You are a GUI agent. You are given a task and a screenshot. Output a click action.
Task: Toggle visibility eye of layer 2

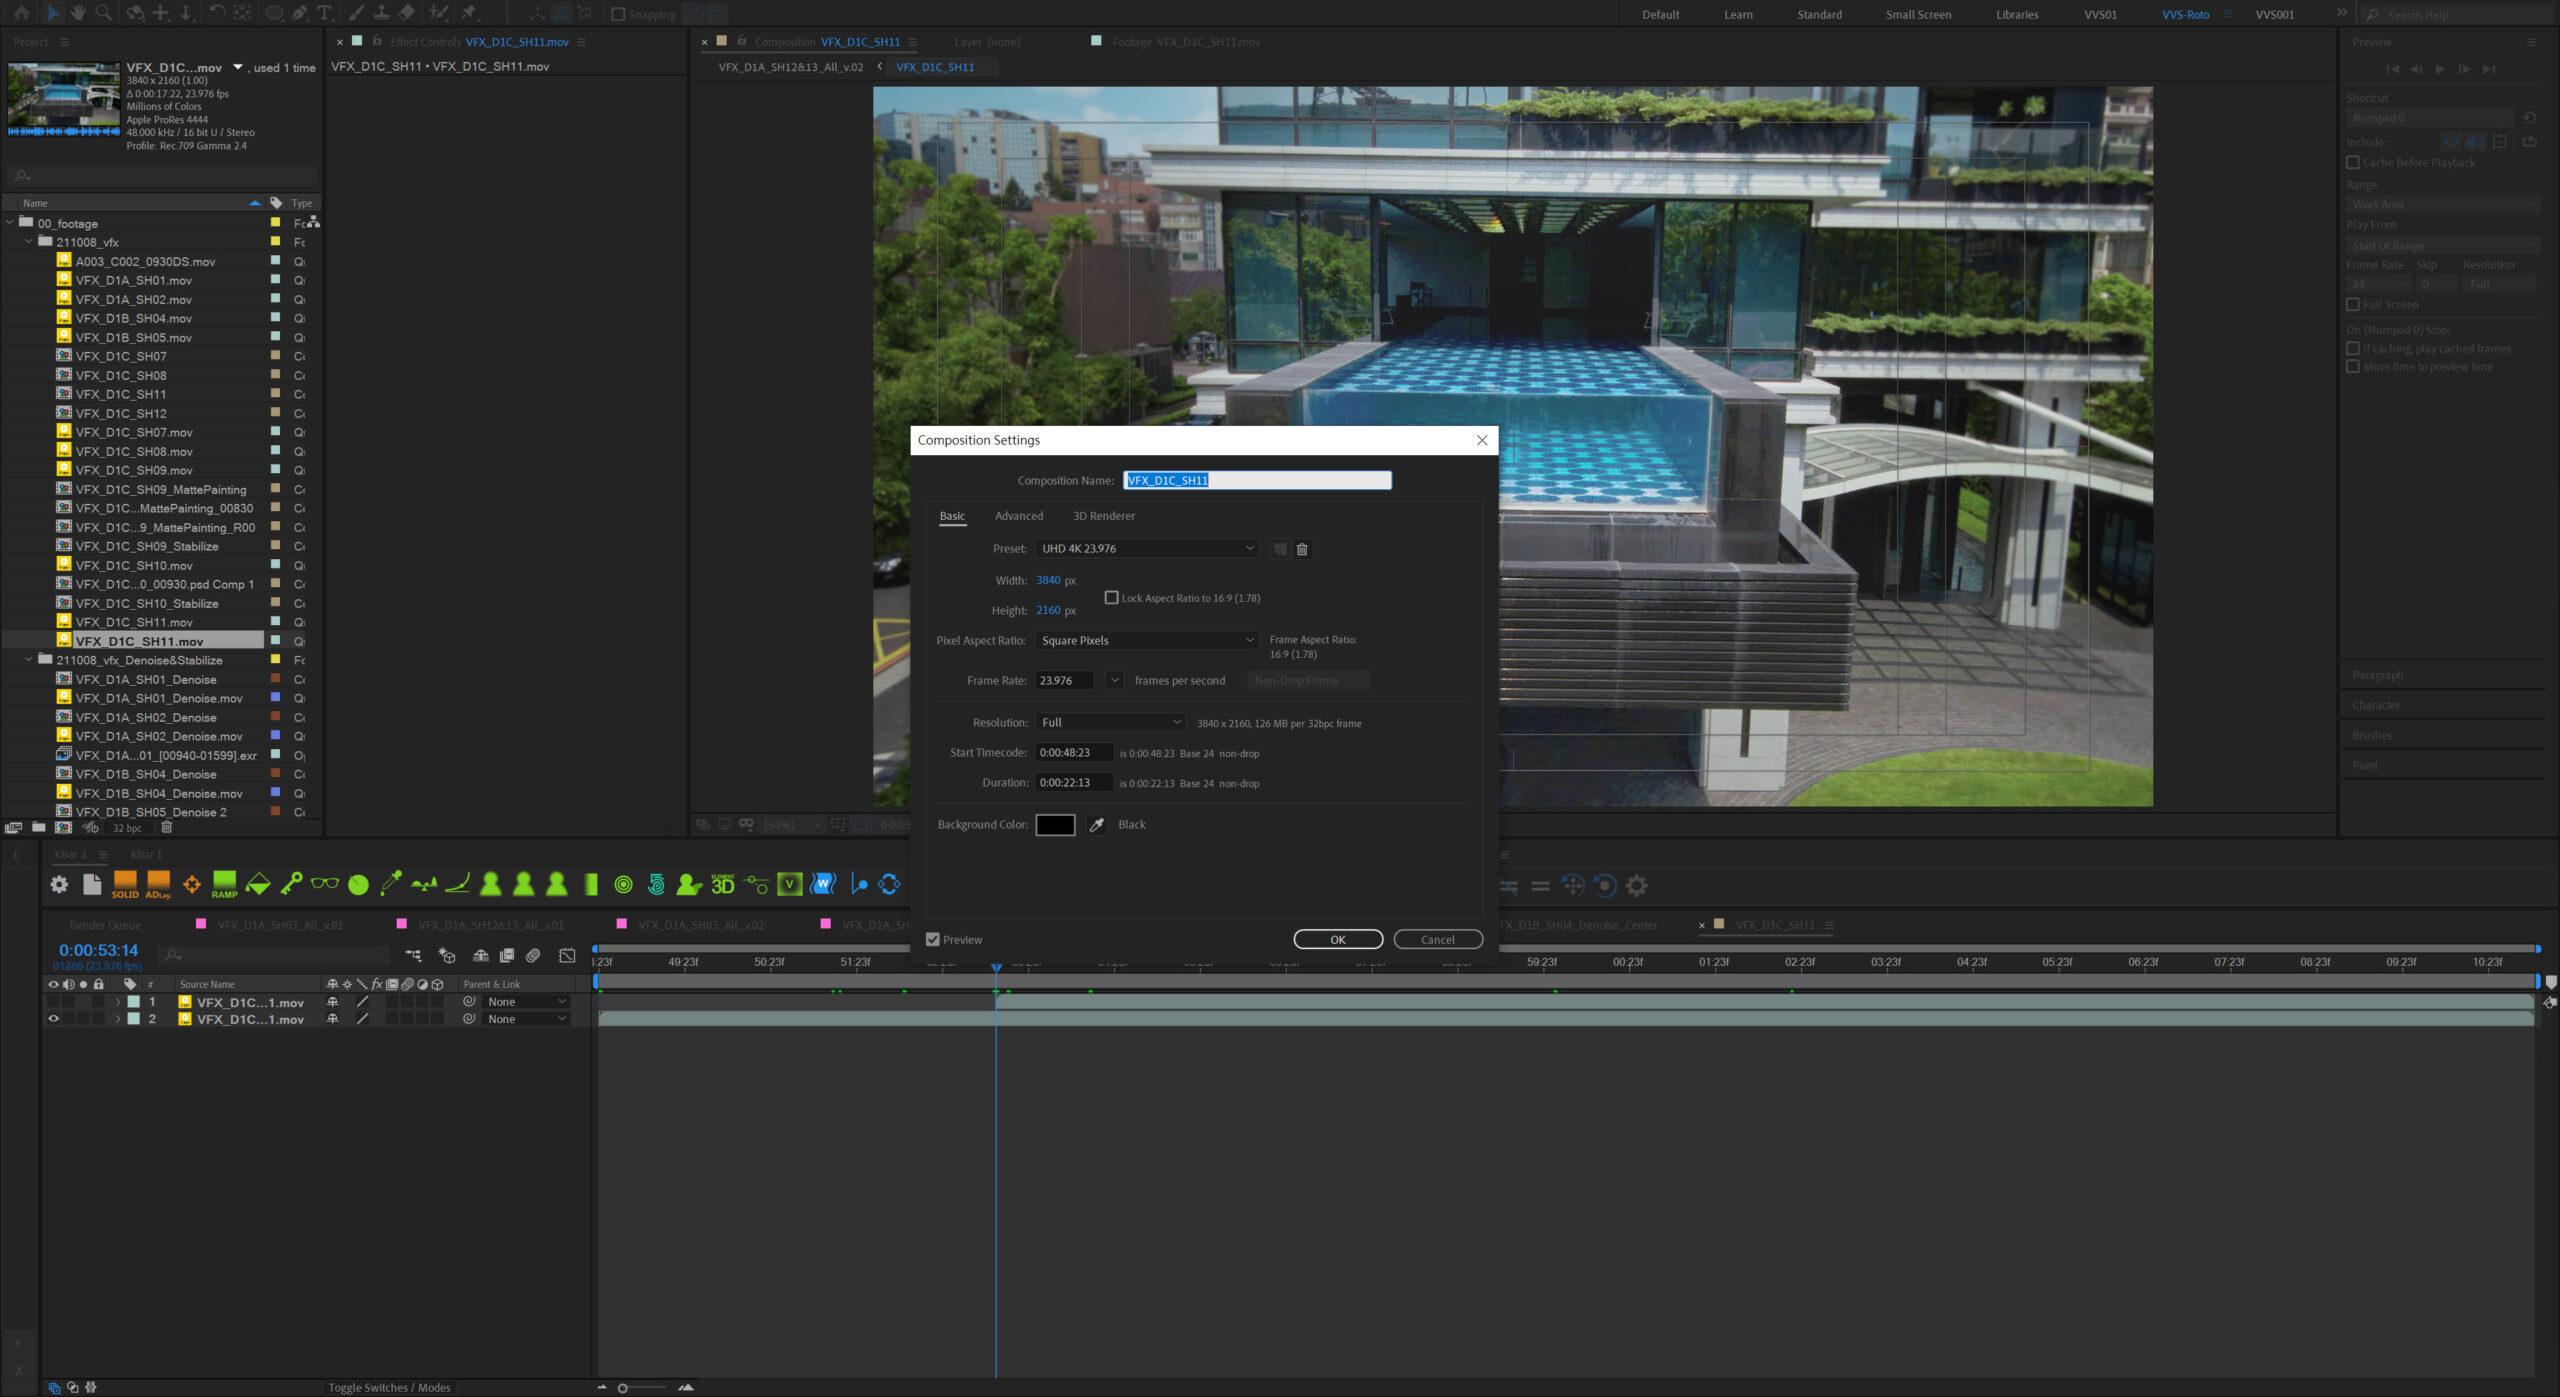click(54, 1019)
